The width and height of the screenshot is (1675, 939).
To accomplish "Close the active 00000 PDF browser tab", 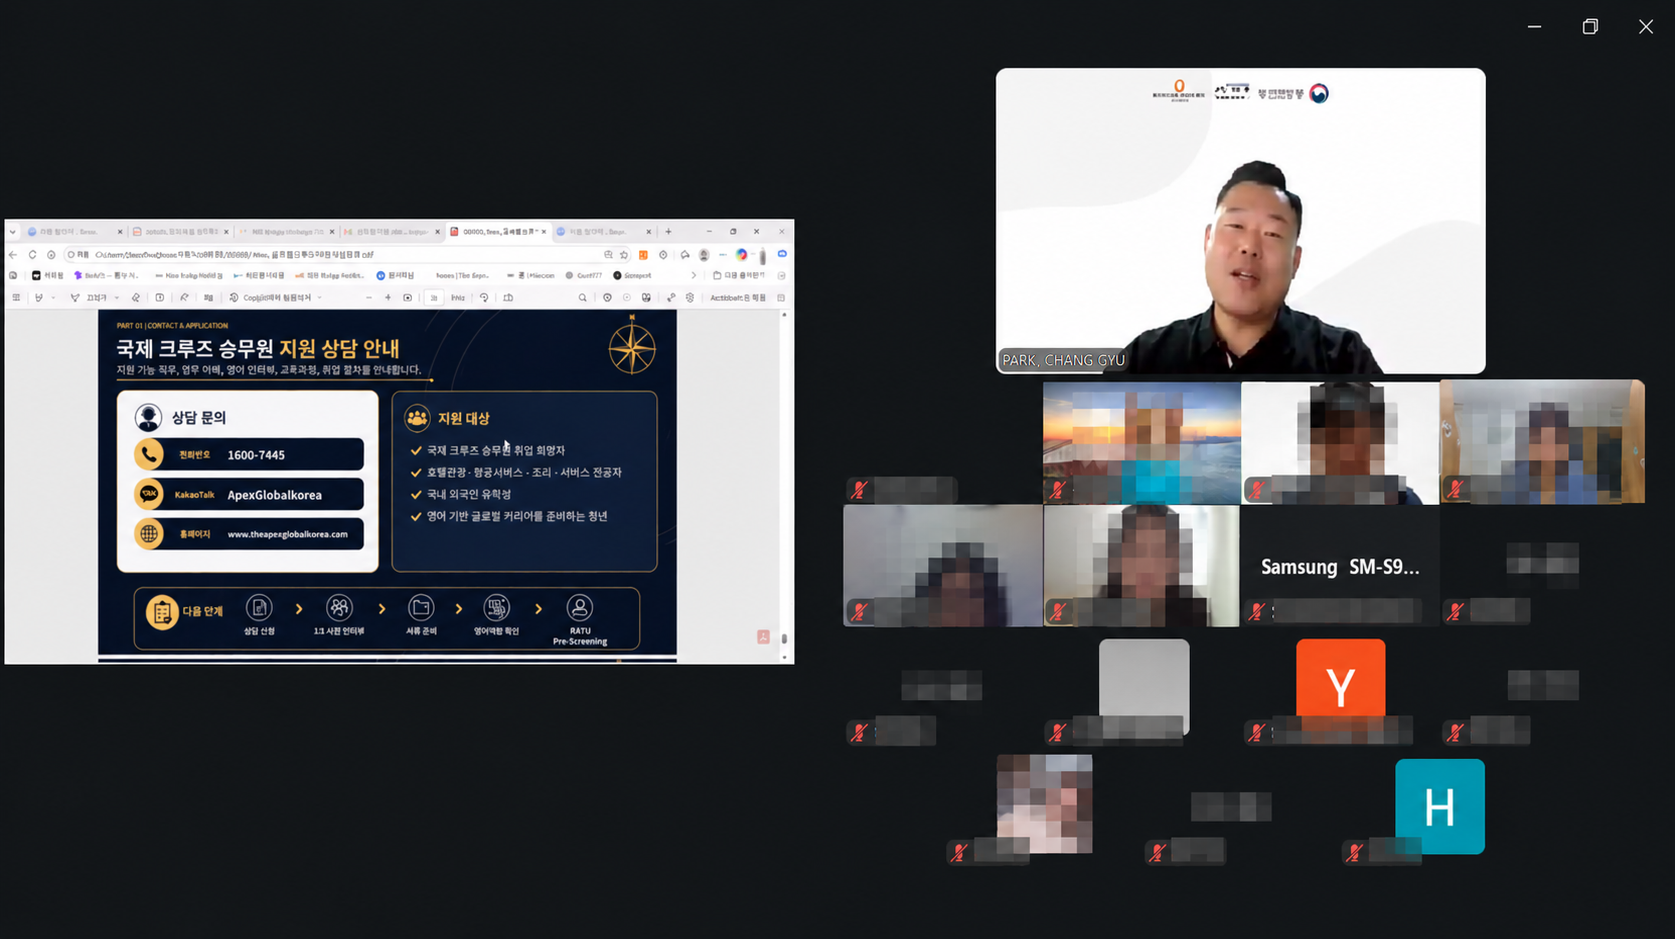I will (x=543, y=232).
